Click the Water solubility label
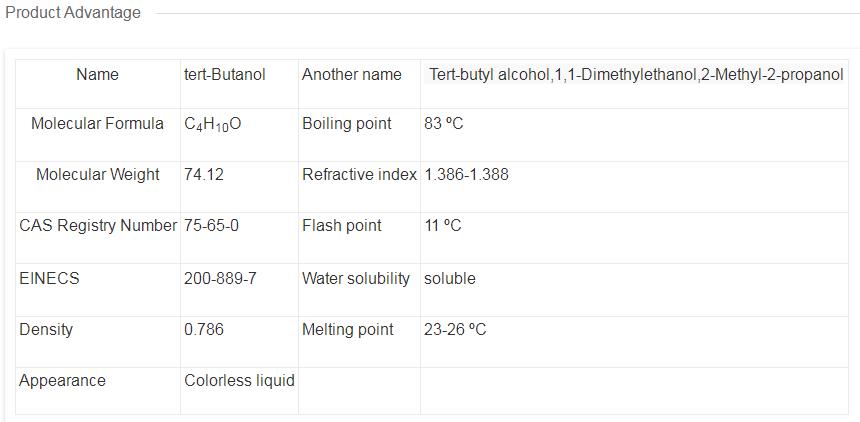860x422 pixels. pos(356,278)
